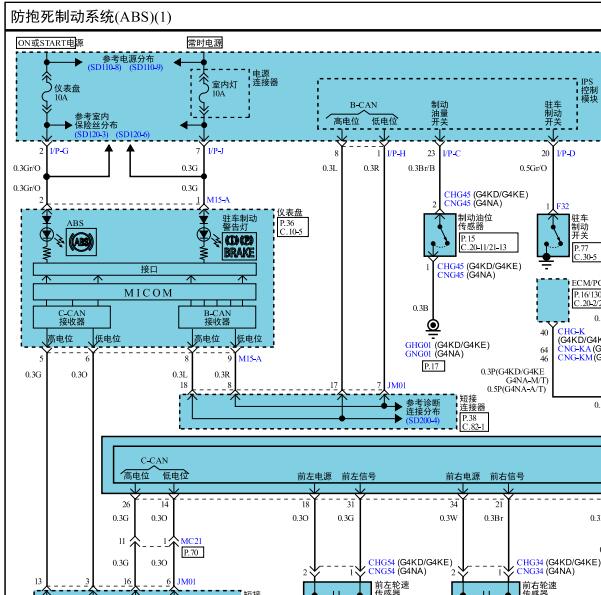Click the CHG-K connector label
The height and width of the screenshot is (595, 601).
pyautogui.click(x=571, y=332)
